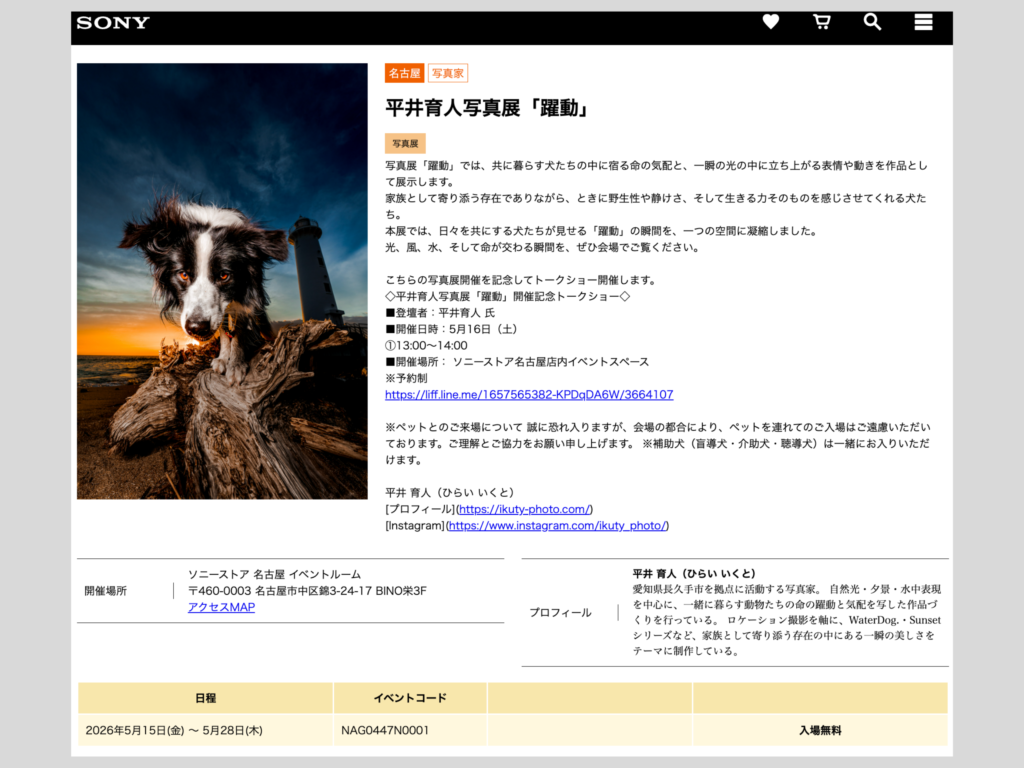Click the 写真展 category label
Screen dimensions: 1024x768
click(x=405, y=144)
